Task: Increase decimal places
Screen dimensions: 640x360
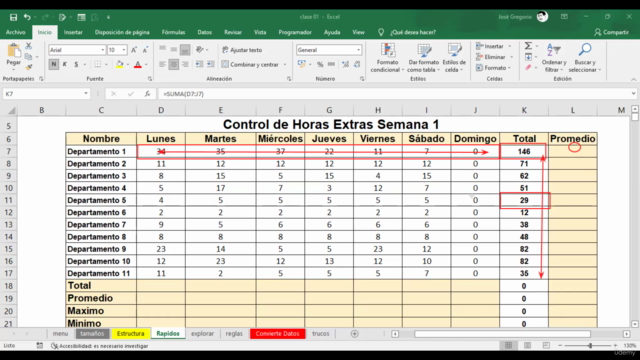Action: click(345, 64)
